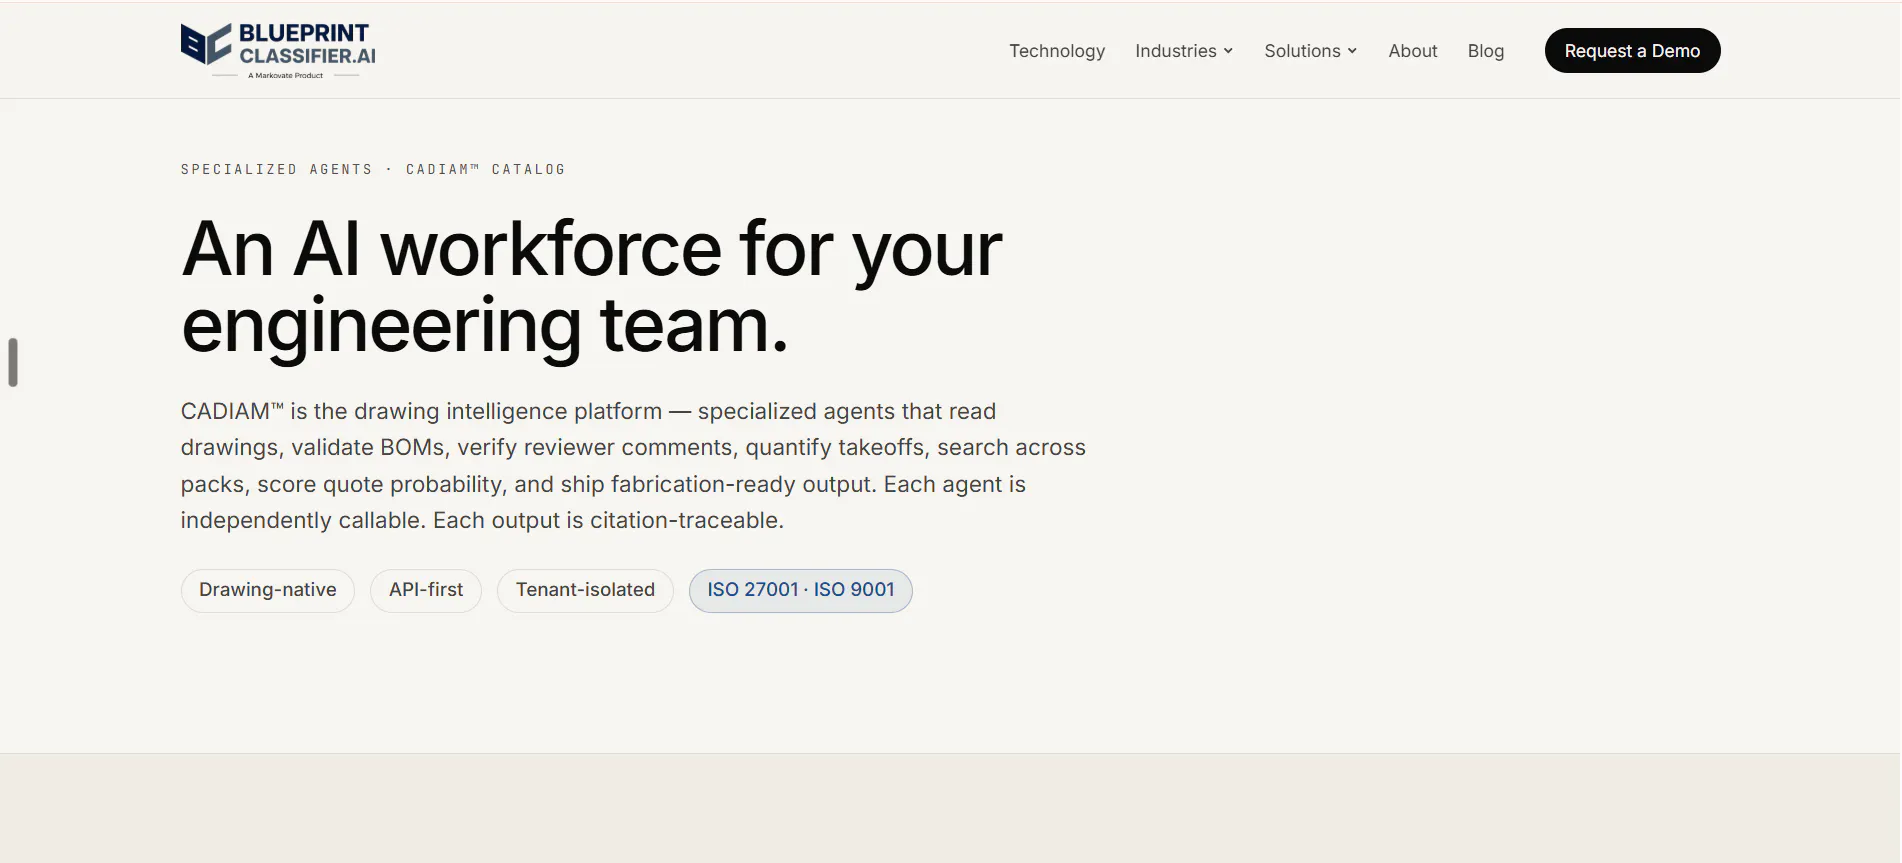Open the Blog link

[1485, 51]
